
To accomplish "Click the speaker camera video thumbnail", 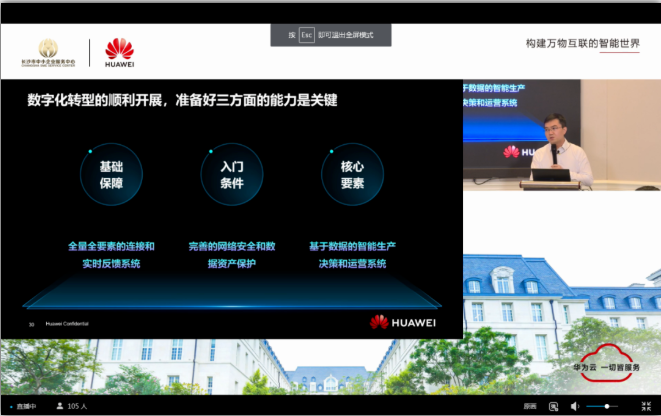I will click(562, 135).
